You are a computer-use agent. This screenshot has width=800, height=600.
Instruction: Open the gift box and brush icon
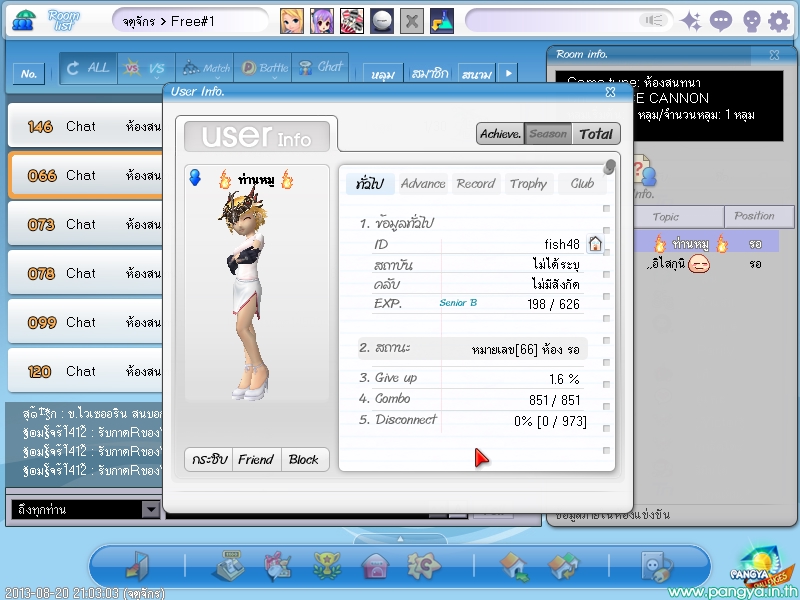click(278, 566)
